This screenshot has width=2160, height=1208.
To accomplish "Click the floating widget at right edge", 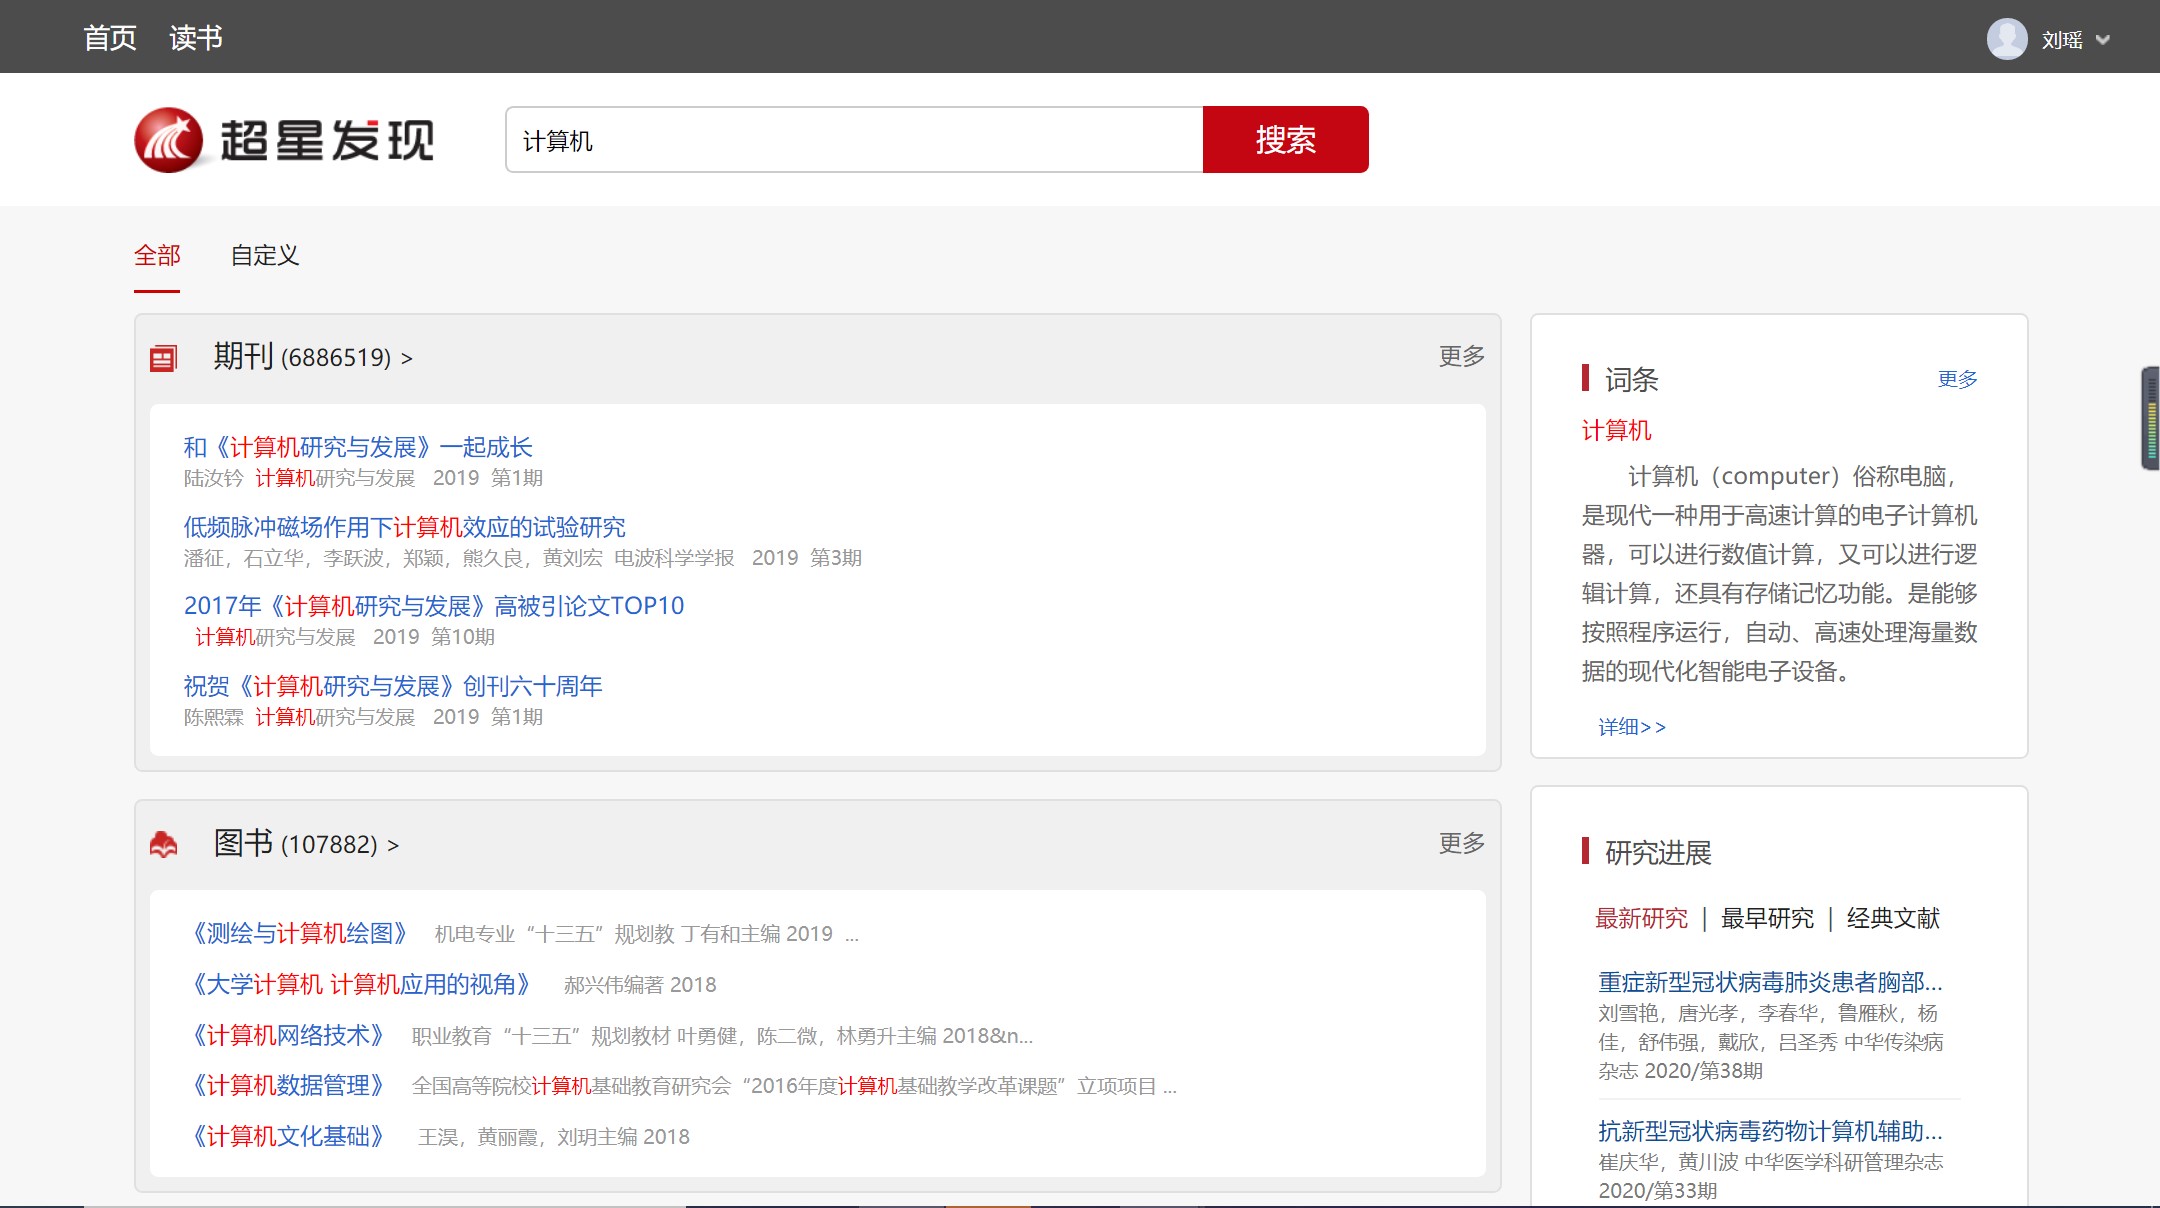I will click(2150, 418).
